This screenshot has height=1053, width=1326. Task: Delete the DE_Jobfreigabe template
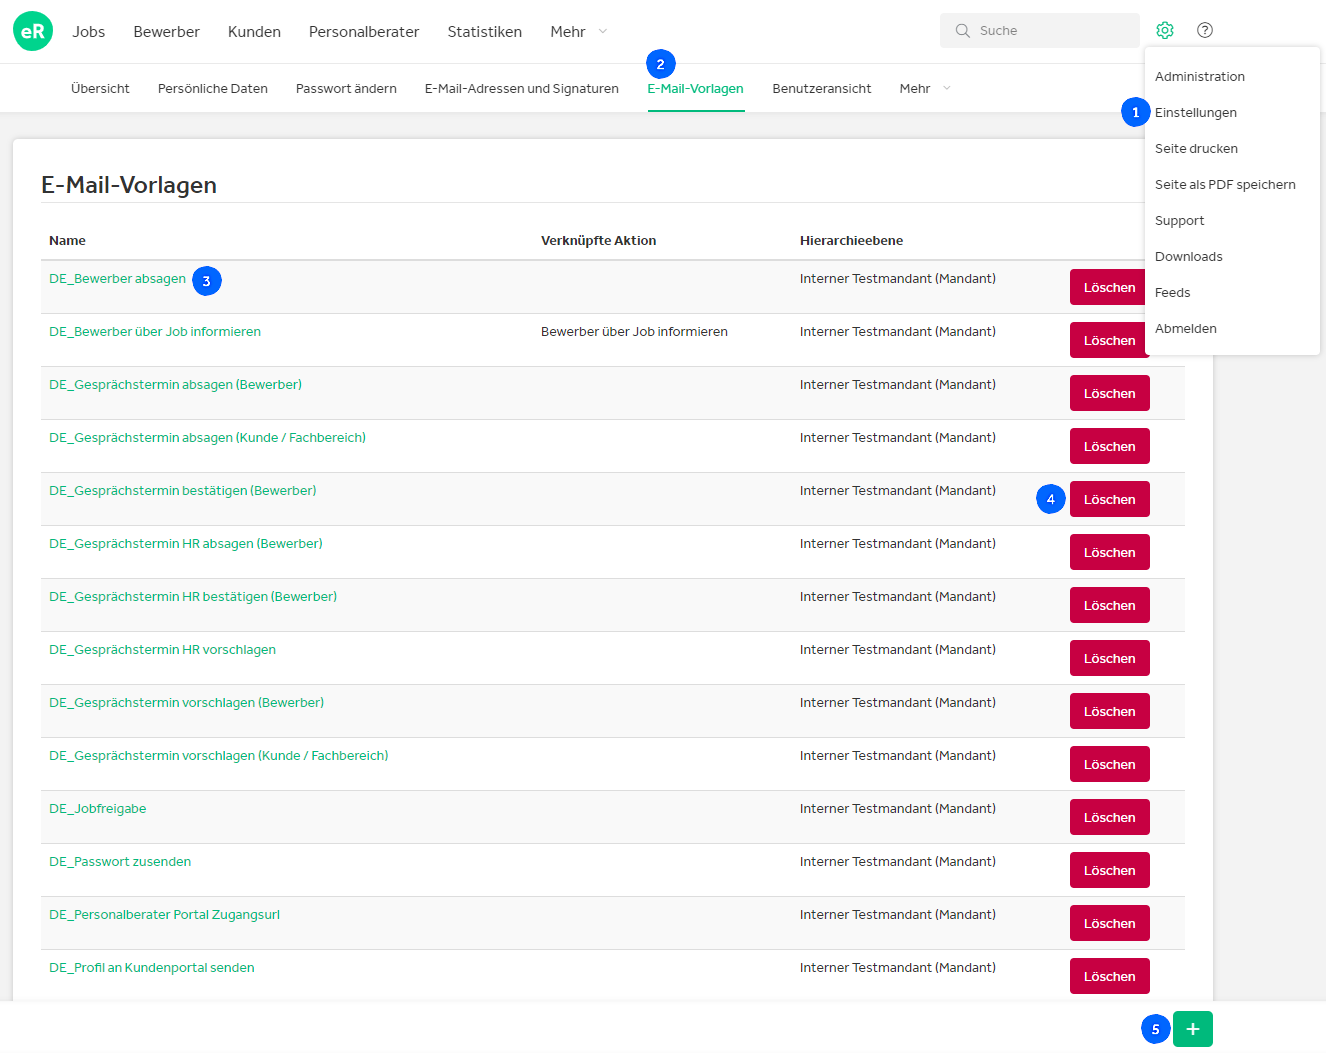[1109, 817]
